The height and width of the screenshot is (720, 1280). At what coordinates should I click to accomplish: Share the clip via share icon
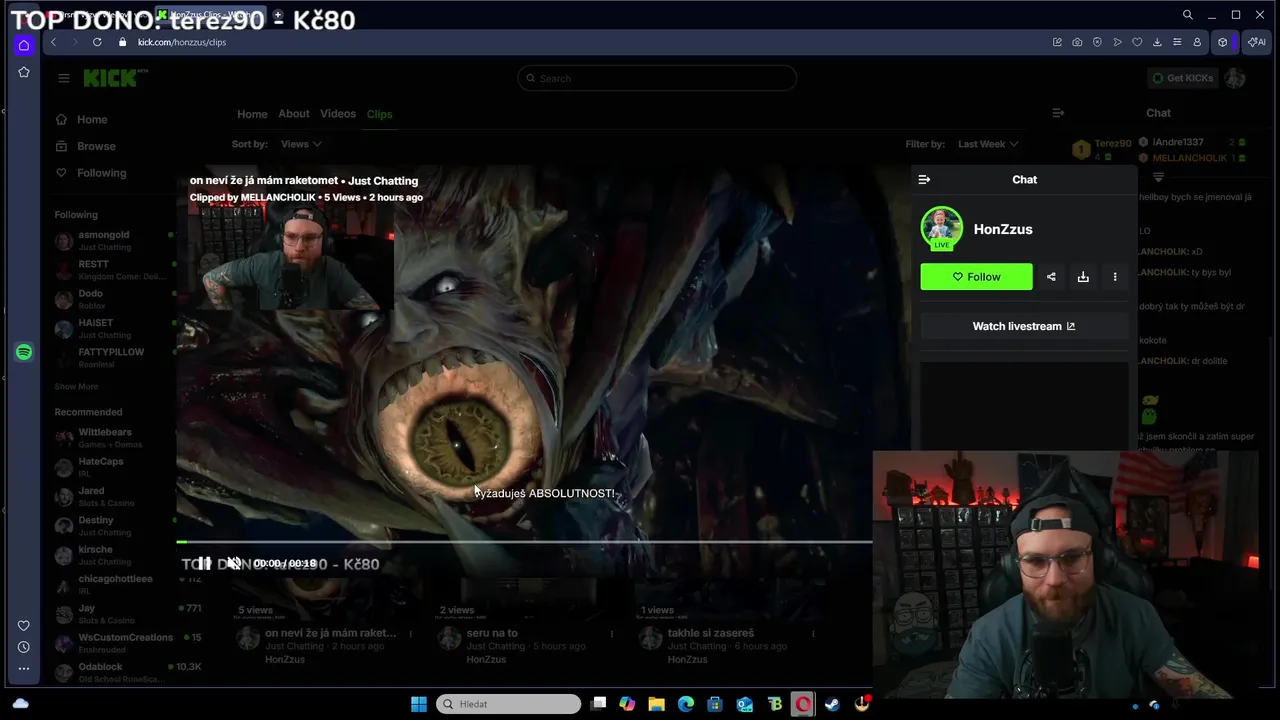click(x=1051, y=277)
